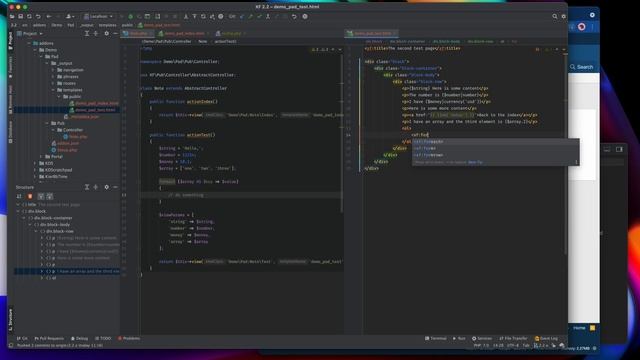
Task: Click the Structure panel gear icon
Action: pyautogui.click(x=107, y=187)
